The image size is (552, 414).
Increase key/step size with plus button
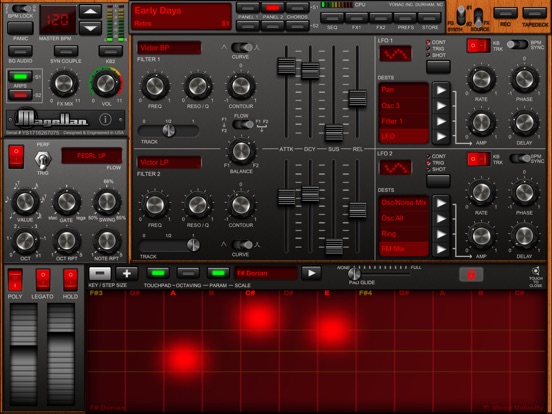127,273
